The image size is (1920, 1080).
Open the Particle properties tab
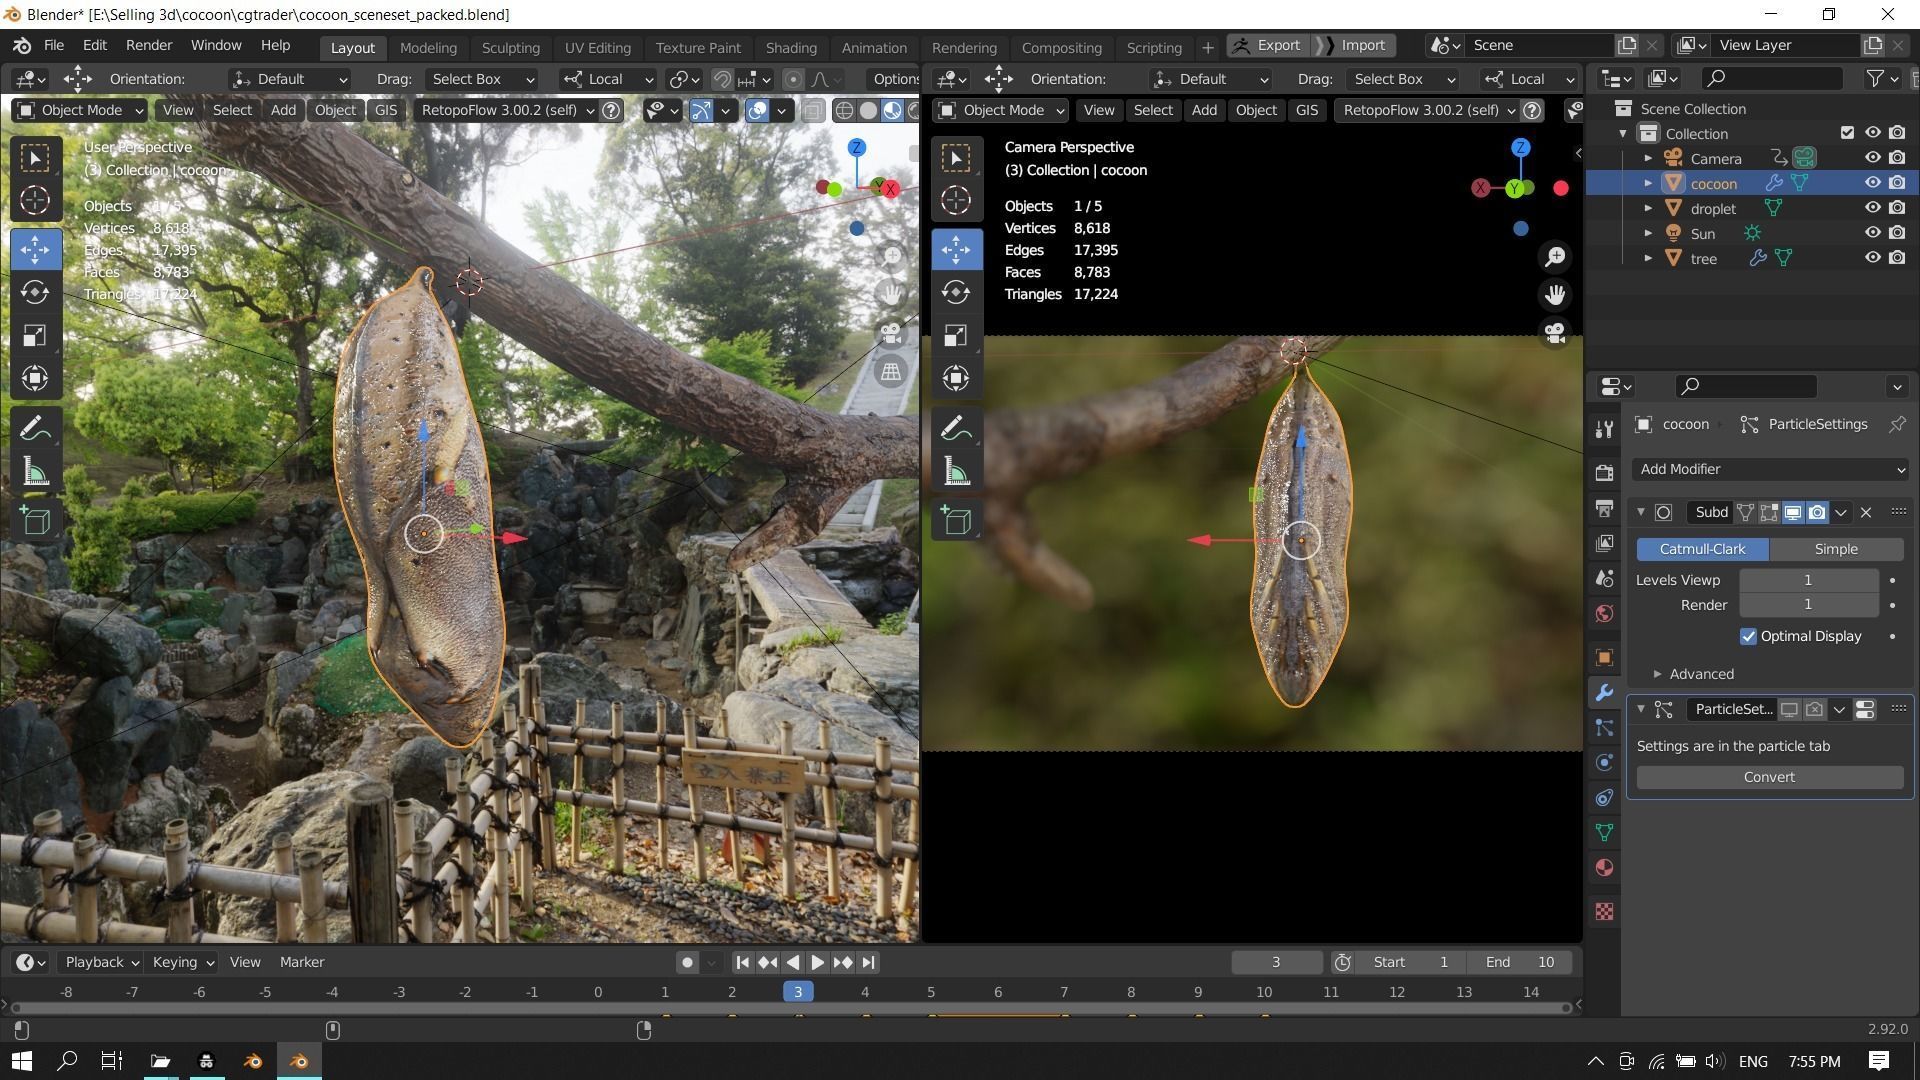click(1605, 728)
